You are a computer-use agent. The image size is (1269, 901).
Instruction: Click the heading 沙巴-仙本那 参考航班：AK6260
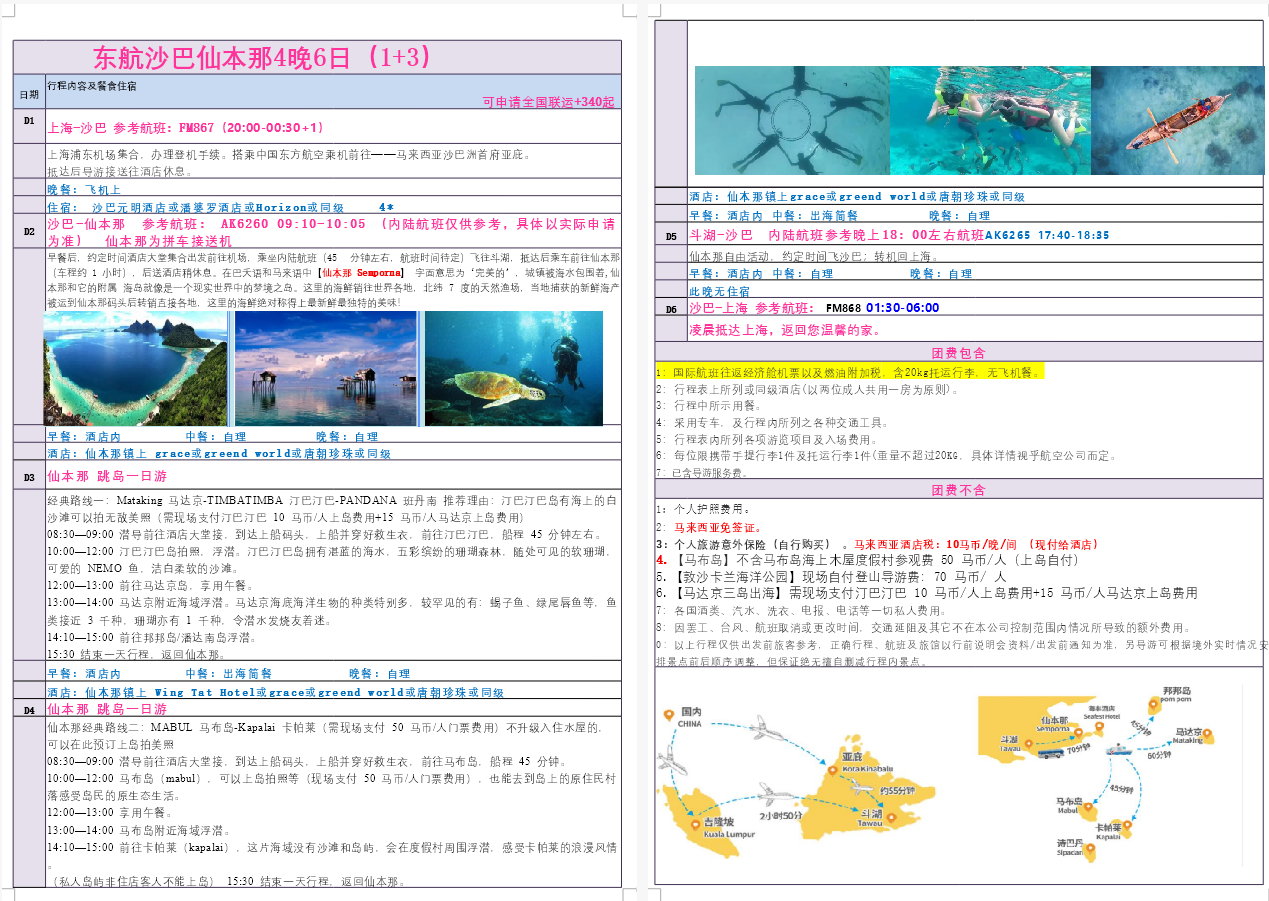click(331, 232)
